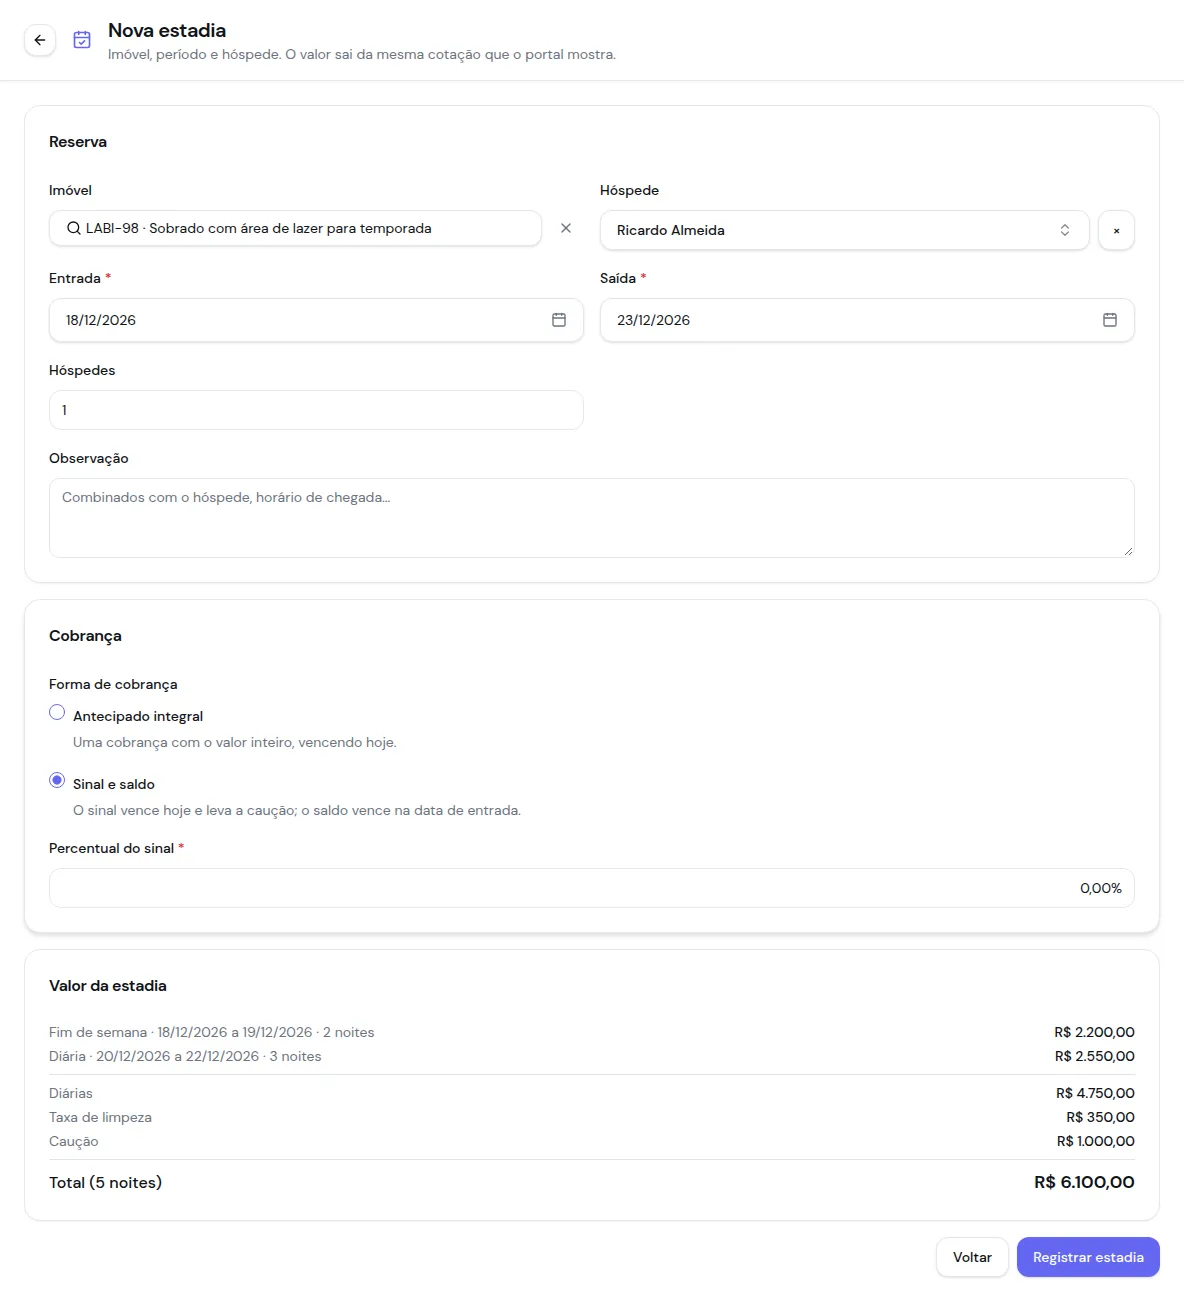Click the Diária 20/12/2026 a 22/12/2026 line
Screen dimensions: 1184x1302
(185, 1056)
